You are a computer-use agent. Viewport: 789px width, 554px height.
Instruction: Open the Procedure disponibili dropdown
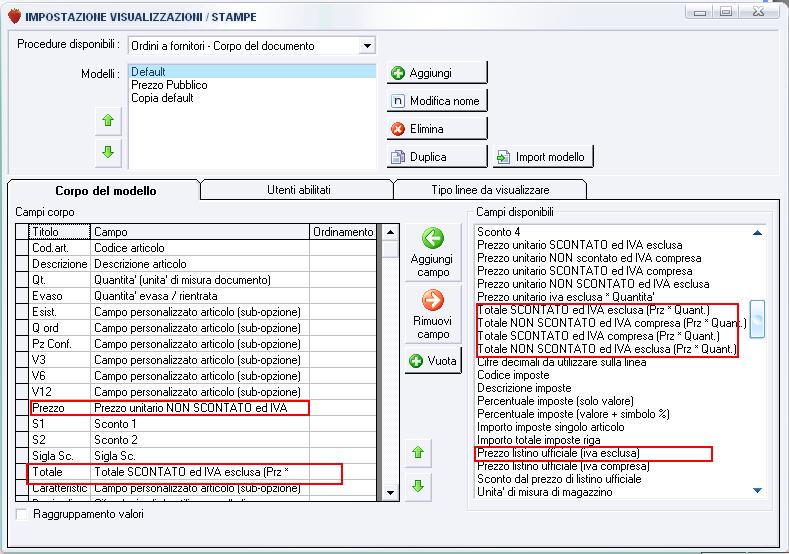pyautogui.click(x=367, y=46)
